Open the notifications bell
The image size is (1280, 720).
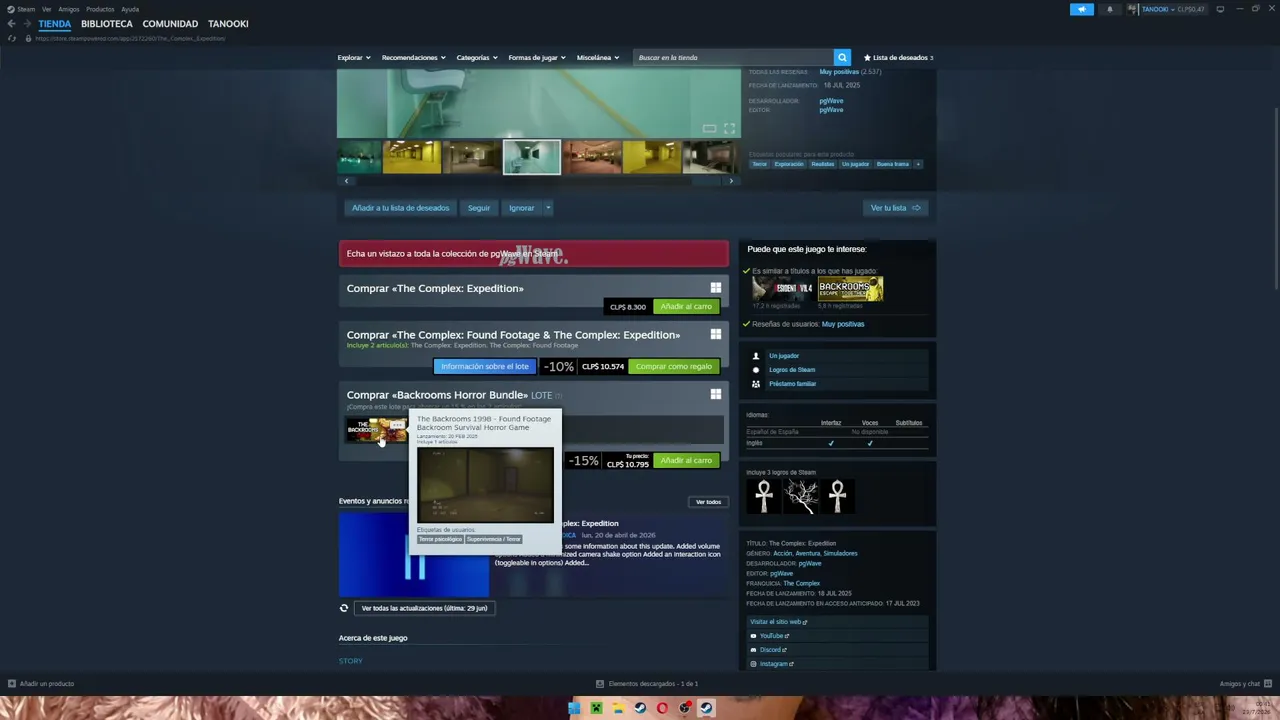tap(1109, 9)
